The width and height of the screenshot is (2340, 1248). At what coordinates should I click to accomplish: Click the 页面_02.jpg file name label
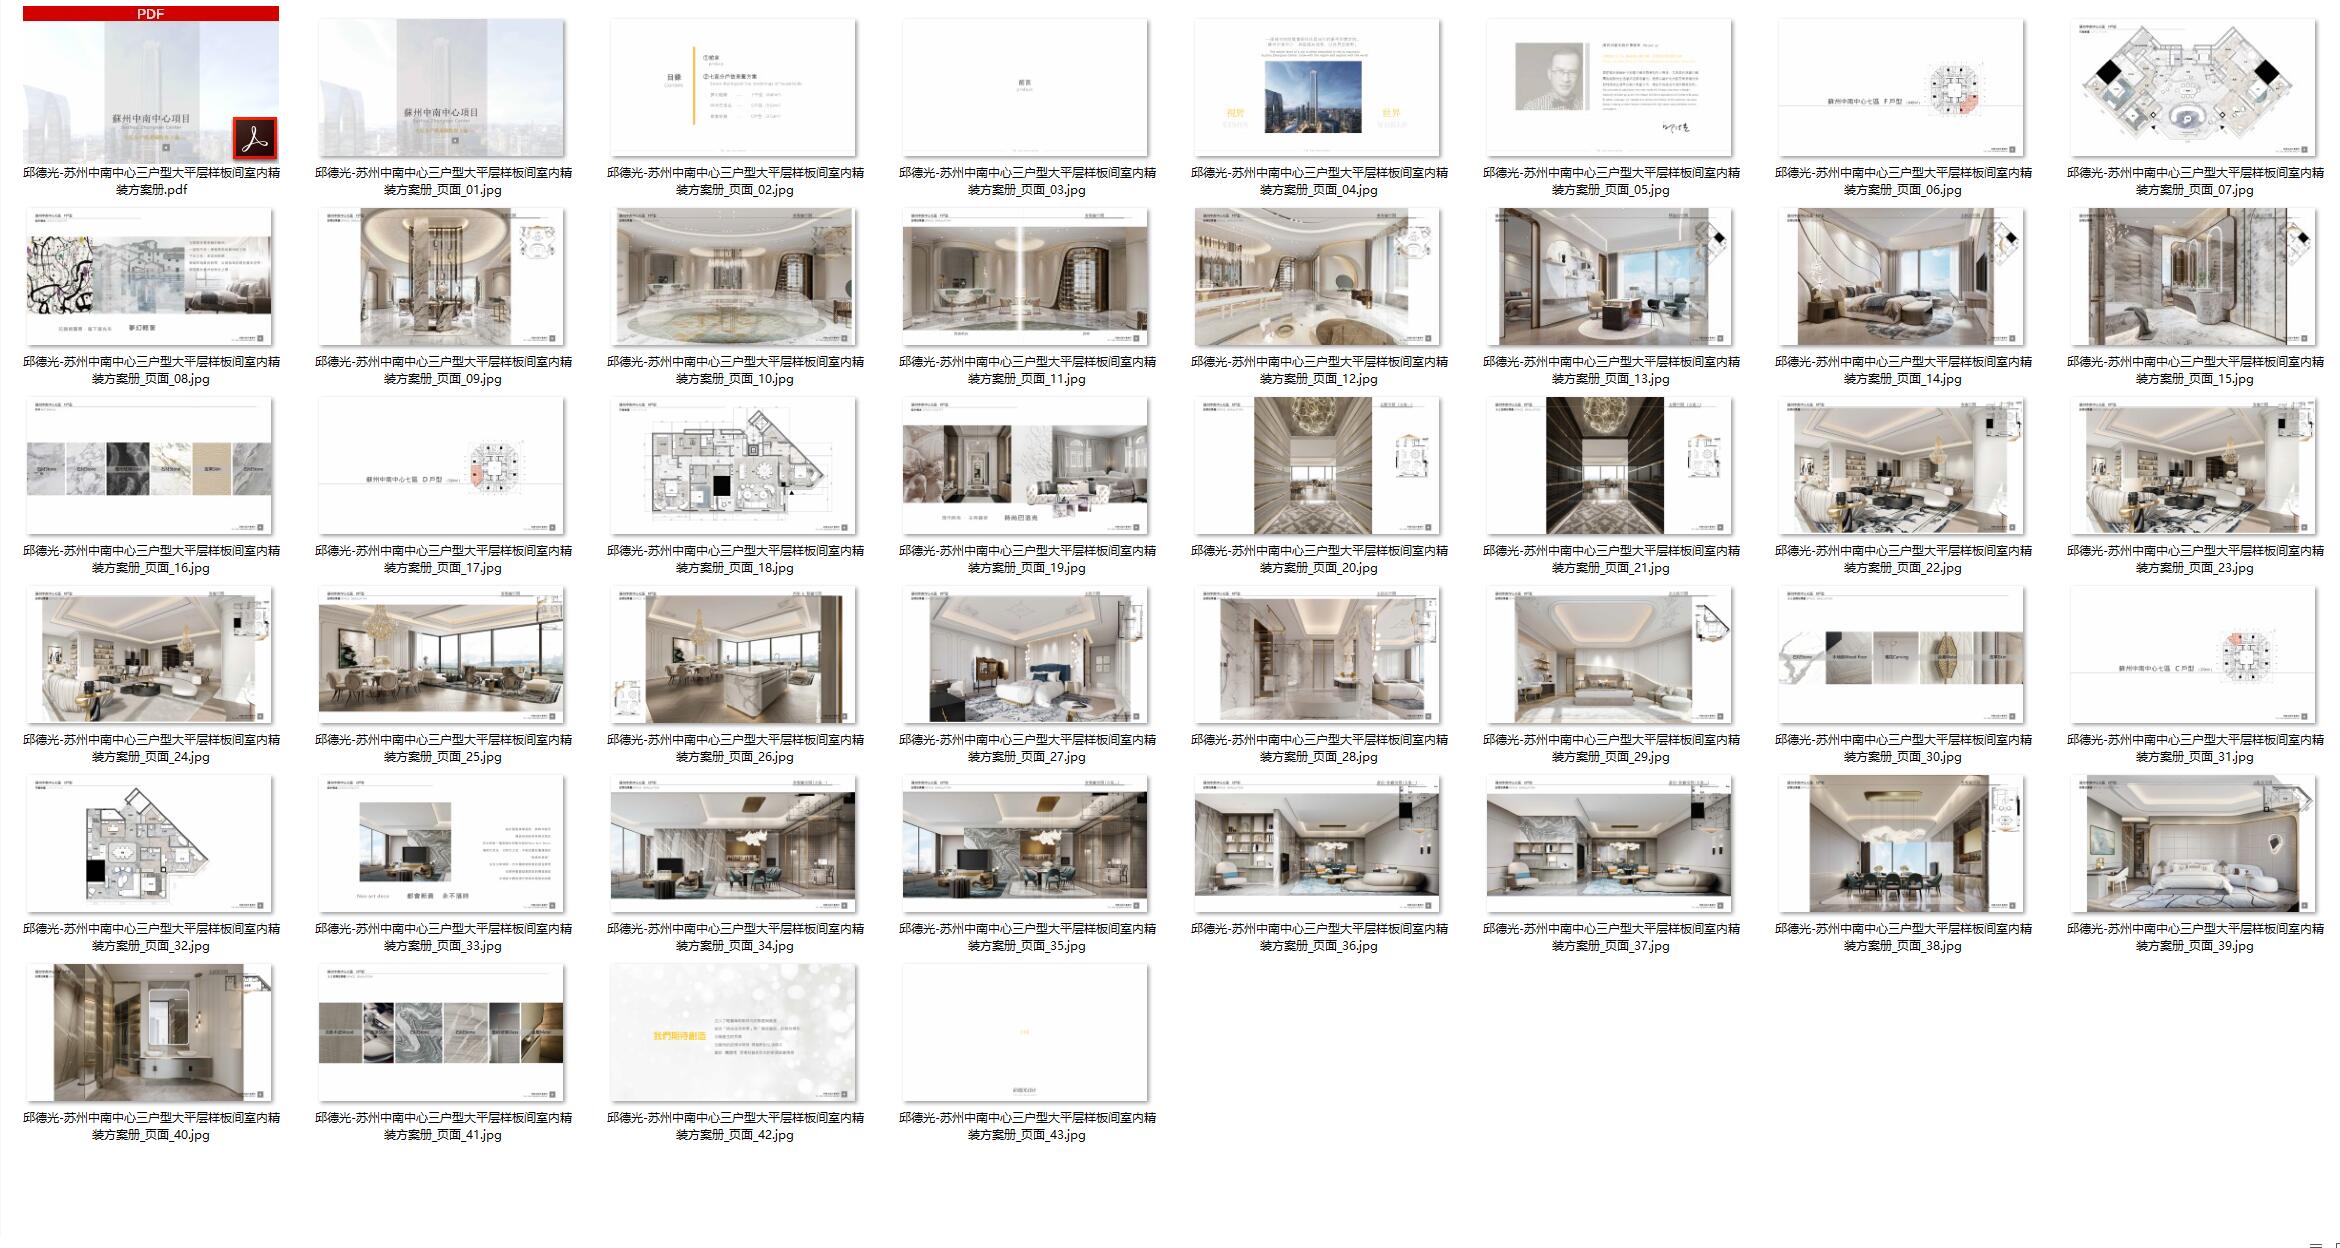point(735,181)
